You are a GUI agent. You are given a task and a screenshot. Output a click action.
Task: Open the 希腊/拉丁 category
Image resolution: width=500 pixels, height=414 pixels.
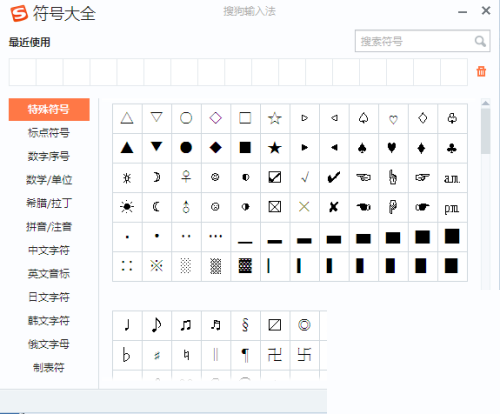49,203
